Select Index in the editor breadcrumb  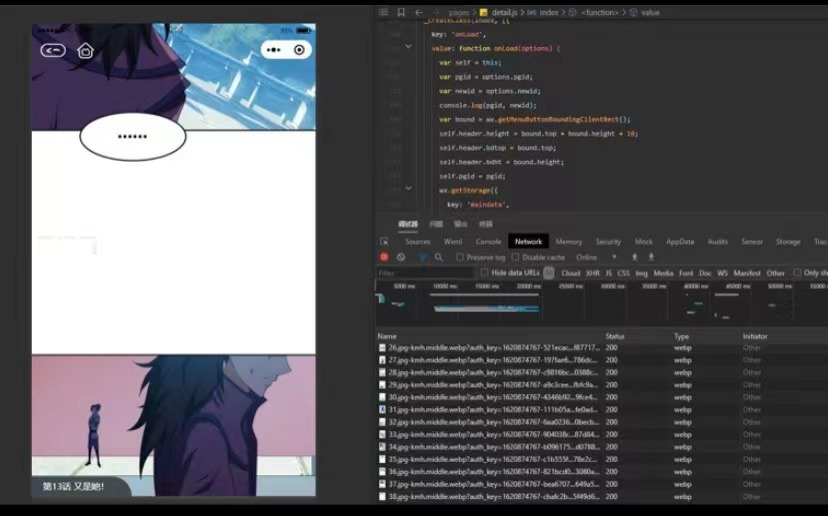click(549, 12)
